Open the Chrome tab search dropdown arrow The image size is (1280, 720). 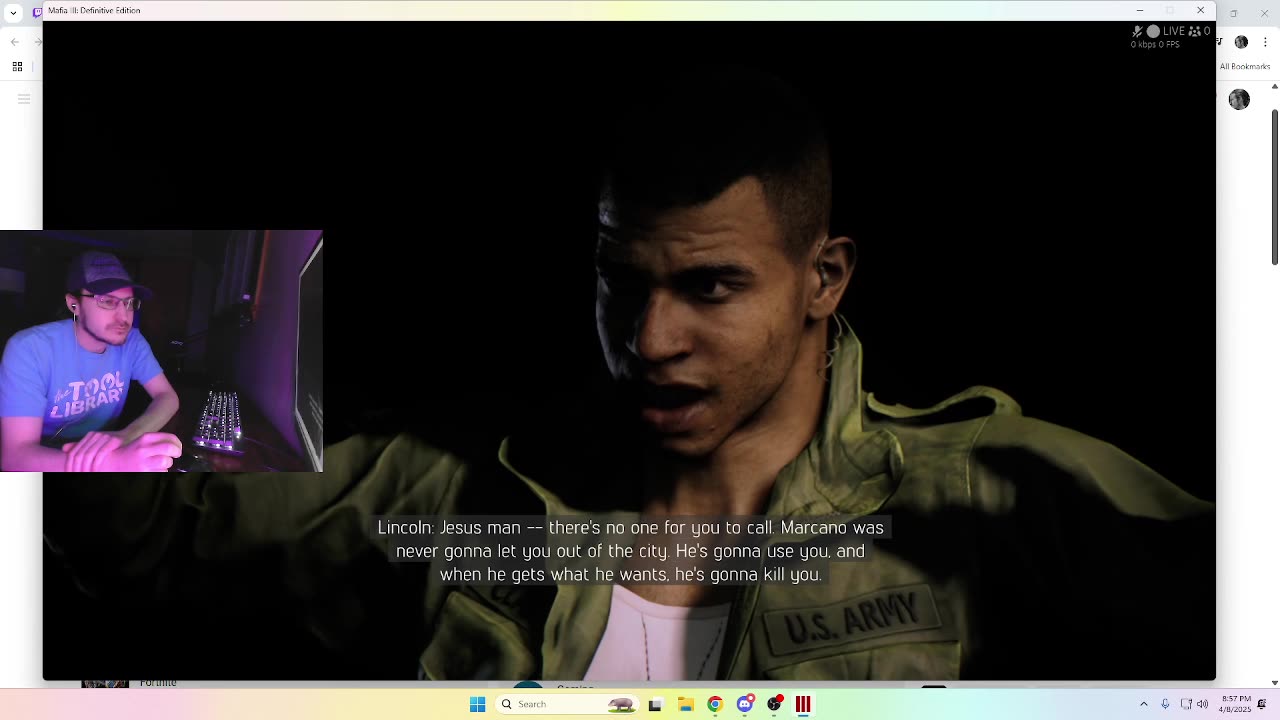click(x=13, y=12)
